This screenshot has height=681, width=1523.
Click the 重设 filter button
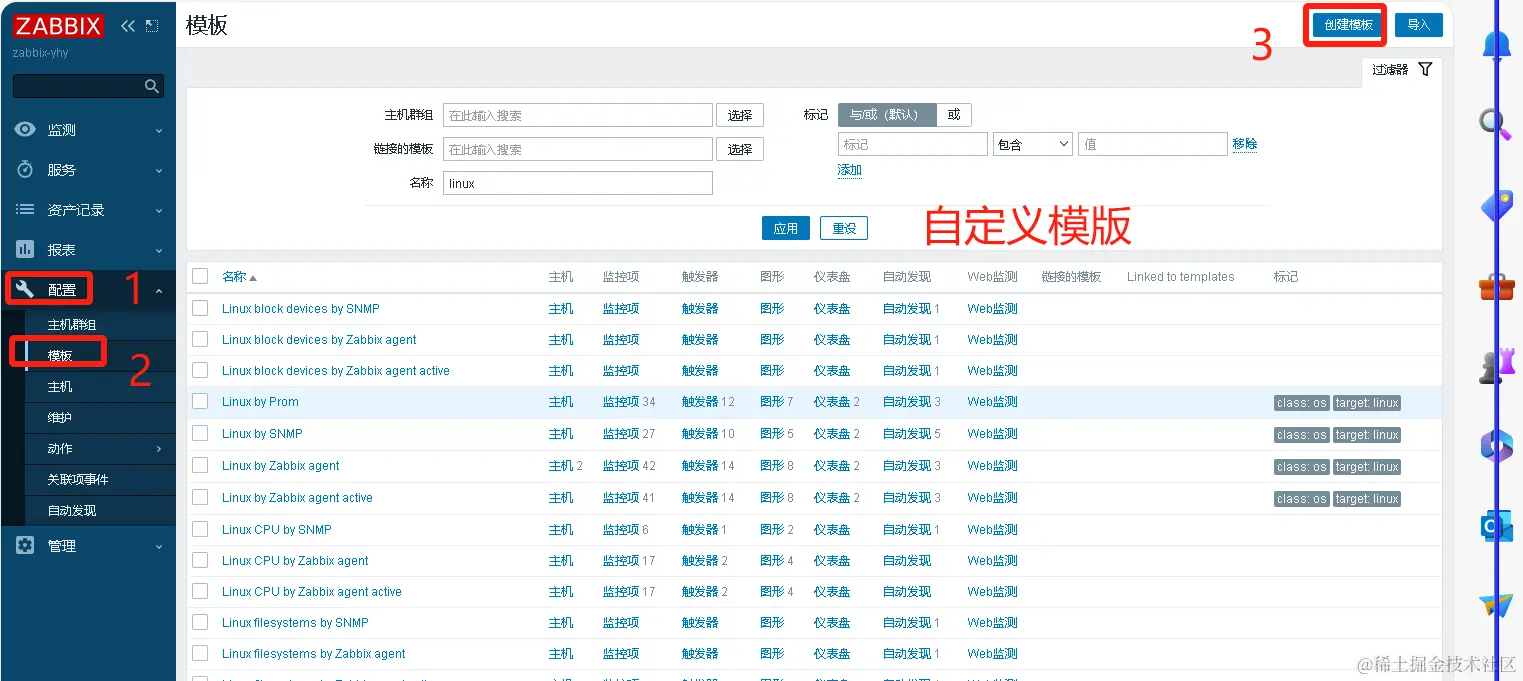(x=844, y=228)
